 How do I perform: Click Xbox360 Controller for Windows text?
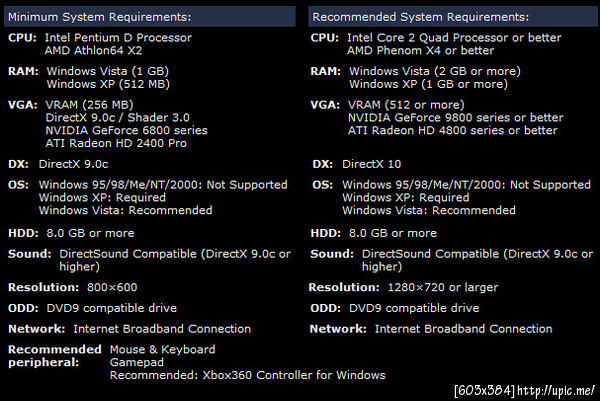tap(294, 375)
